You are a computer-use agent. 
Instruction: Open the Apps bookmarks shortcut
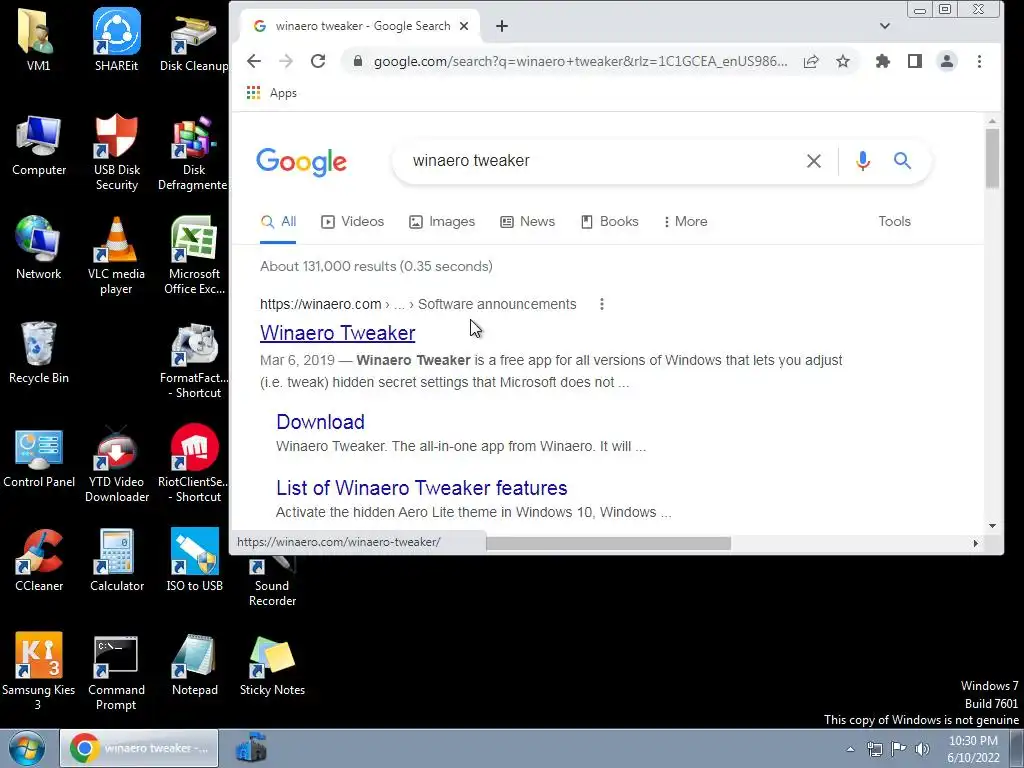271,93
